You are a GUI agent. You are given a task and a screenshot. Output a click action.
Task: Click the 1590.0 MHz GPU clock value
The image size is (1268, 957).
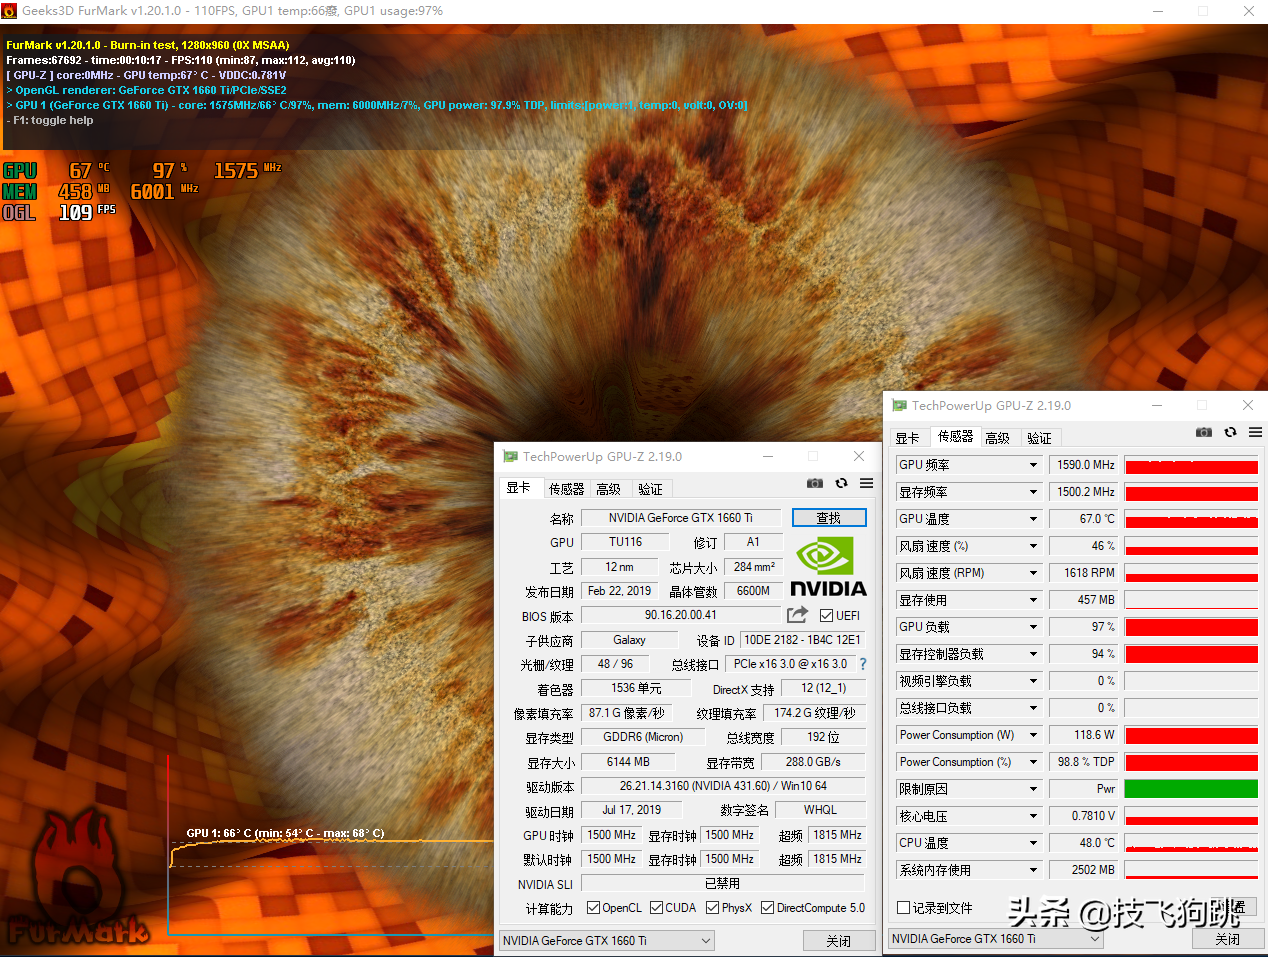point(1085,465)
